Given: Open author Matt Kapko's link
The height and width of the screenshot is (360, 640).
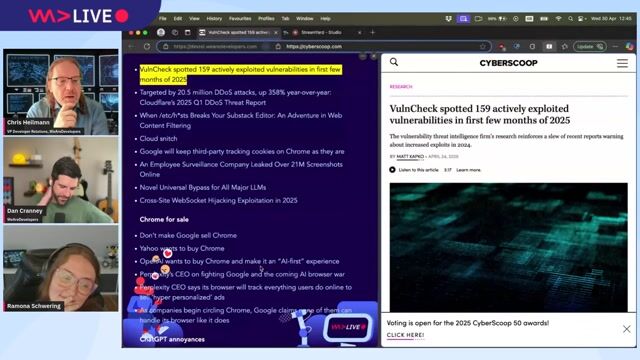Looking at the screenshot, I should tap(410, 156).
